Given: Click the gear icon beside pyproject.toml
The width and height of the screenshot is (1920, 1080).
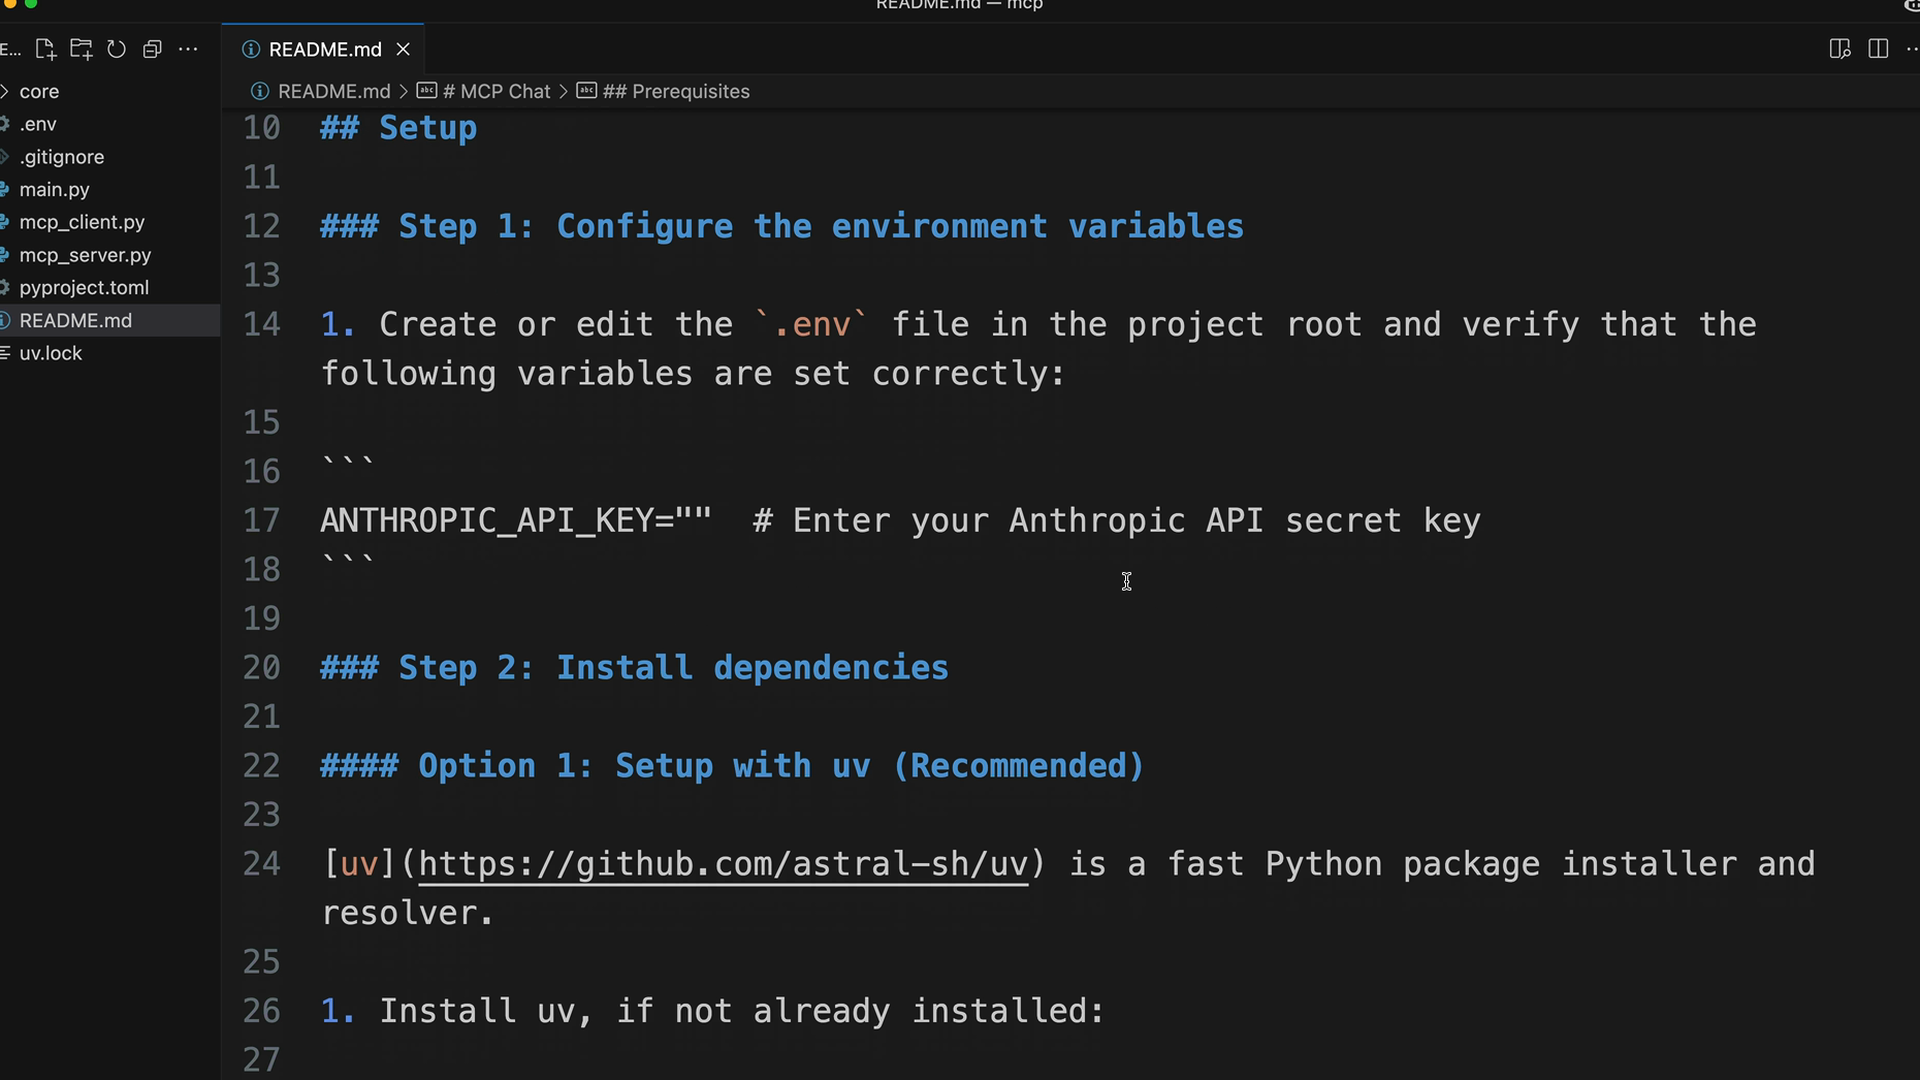Looking at the screenshot, I should (5, 287).
